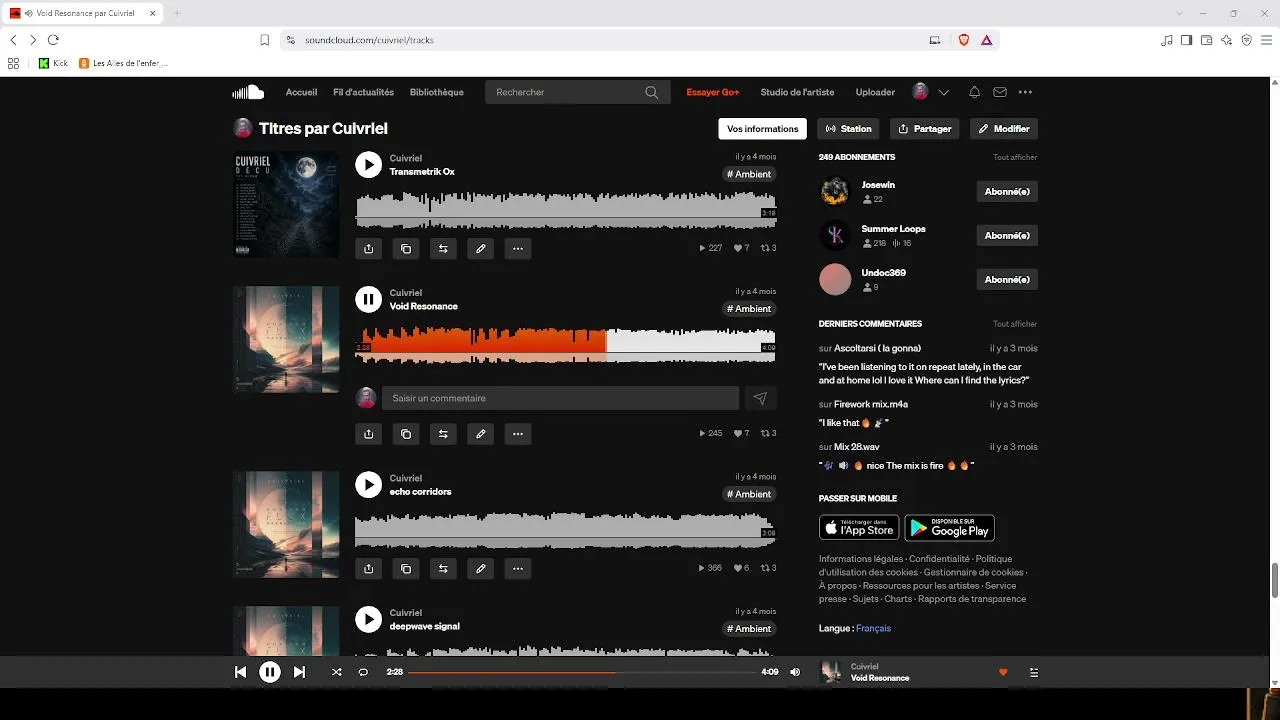1280x720 pixels.
Task: Play the deepwave signal track
Action: 369,620
